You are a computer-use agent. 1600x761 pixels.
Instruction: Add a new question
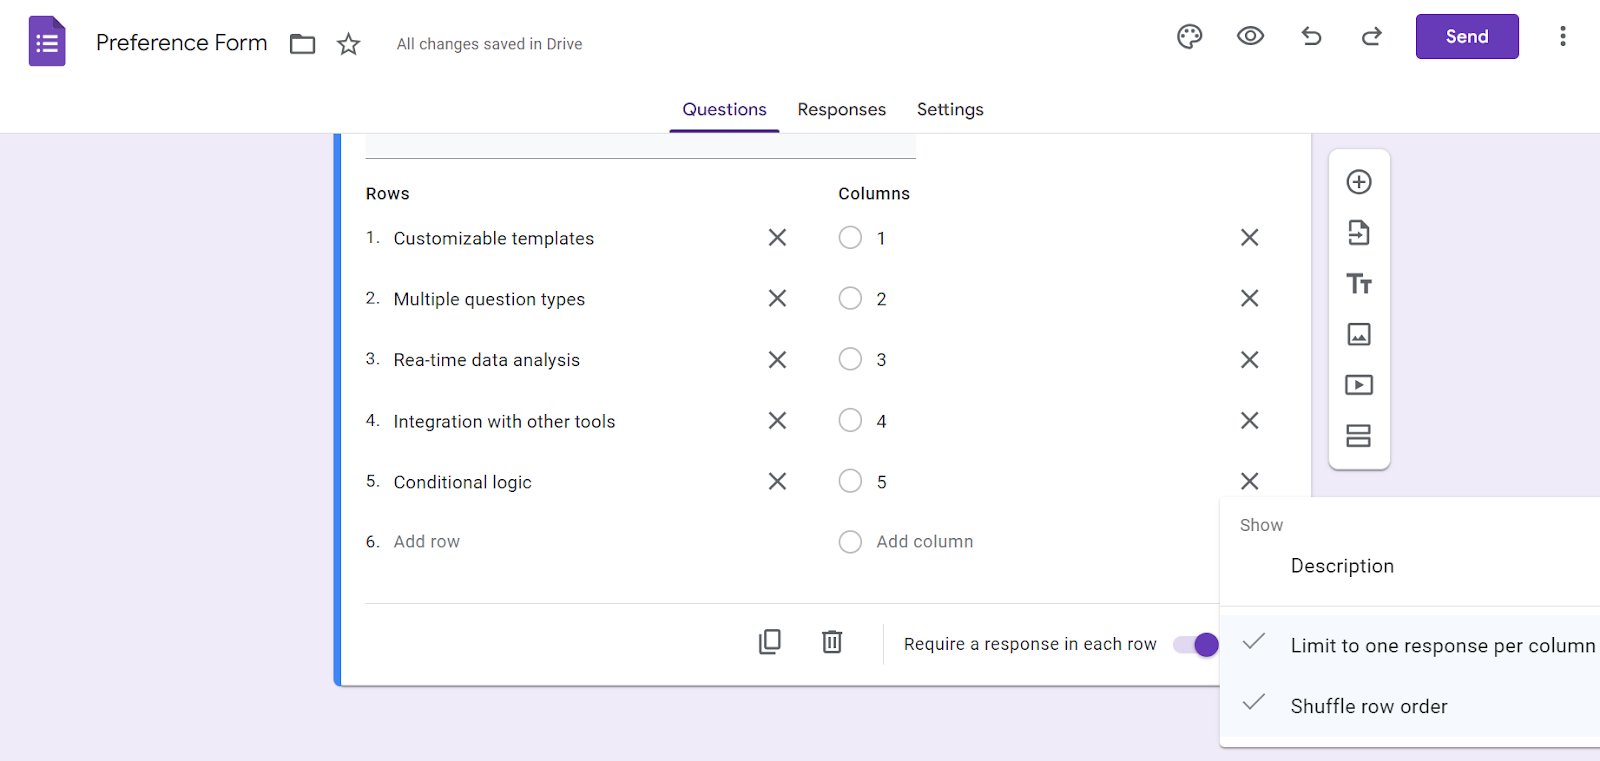click(1358, 182)
